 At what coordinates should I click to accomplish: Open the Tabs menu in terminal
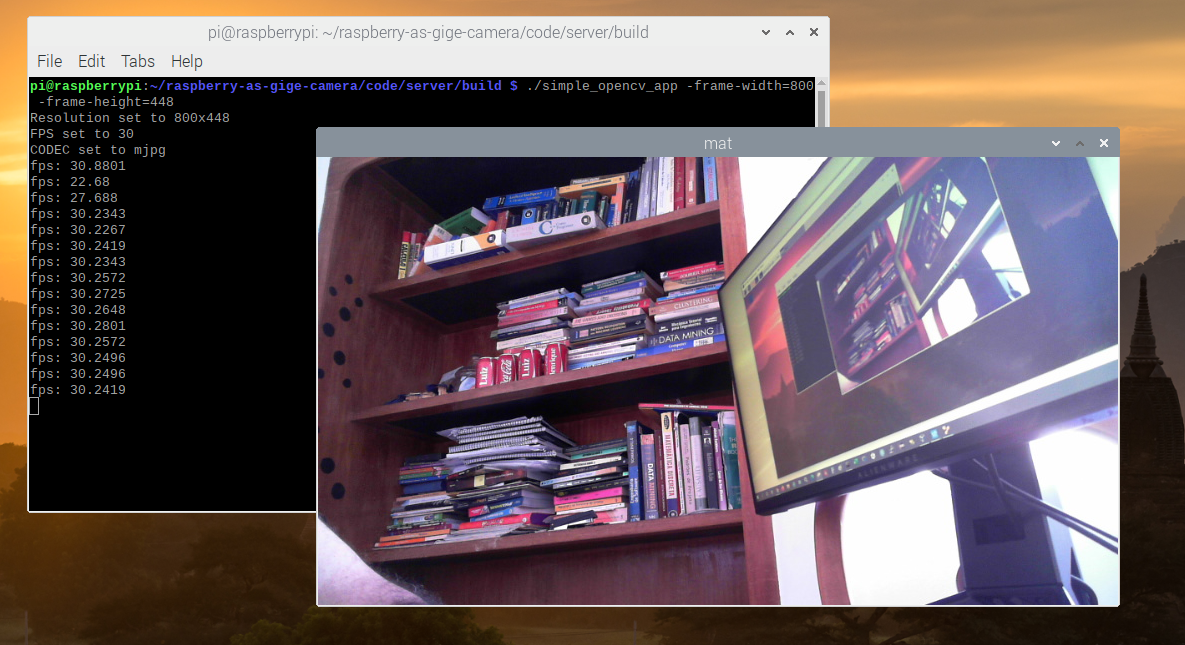click(138, 61)
